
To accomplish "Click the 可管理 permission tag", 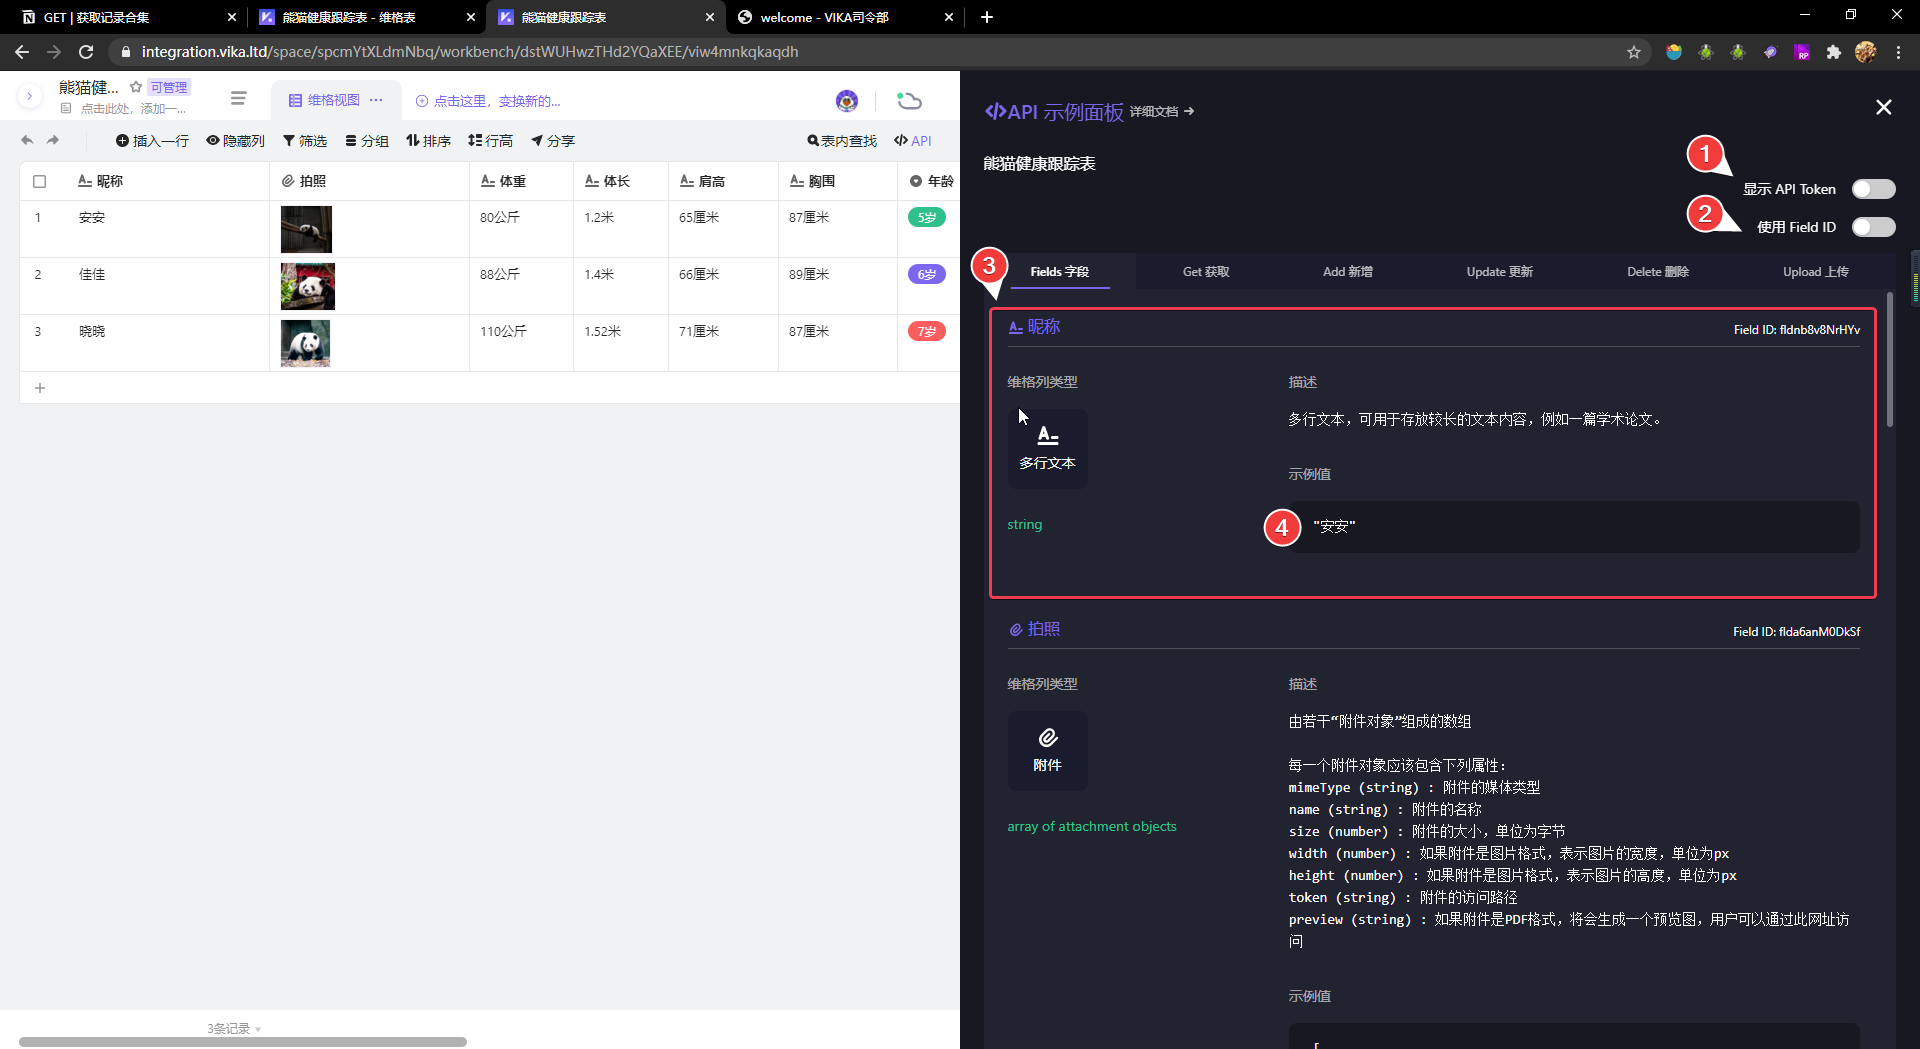I will click(169, 87).
